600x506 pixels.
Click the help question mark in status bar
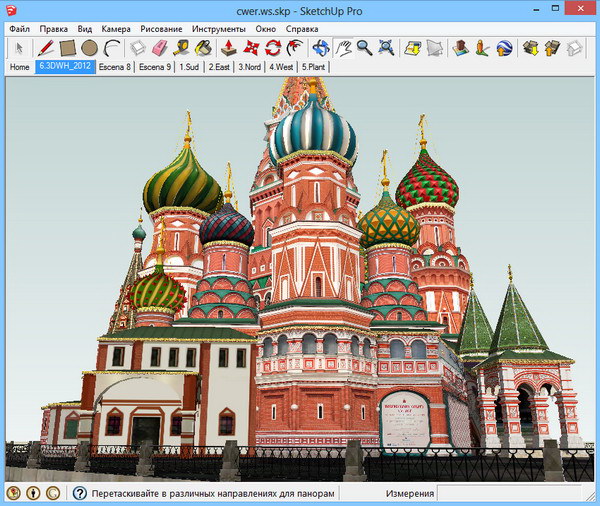pyautogui.click(x=80, y=493)
